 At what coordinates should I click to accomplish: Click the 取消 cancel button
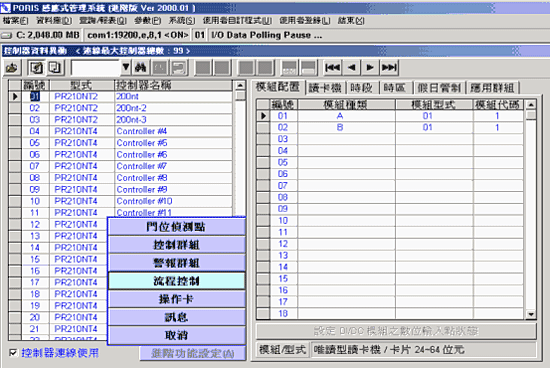pyautogui.click(x=176, y=335)
